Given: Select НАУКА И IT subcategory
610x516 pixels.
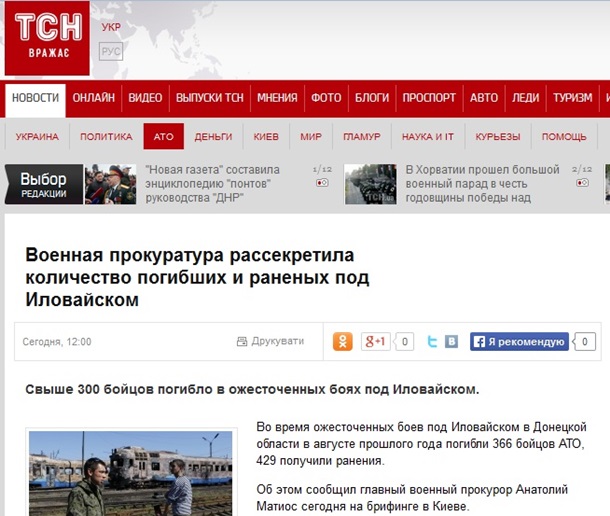Looking at the screenshot, I should pyautogui.click(x=428, y=137).
